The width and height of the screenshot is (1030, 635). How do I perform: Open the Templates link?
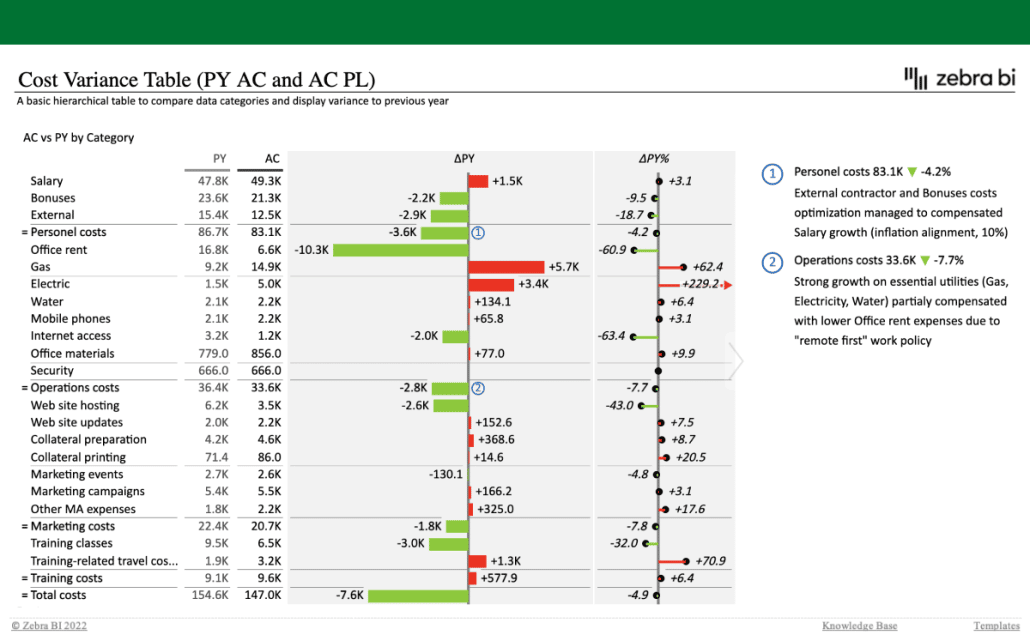point(996,625)
